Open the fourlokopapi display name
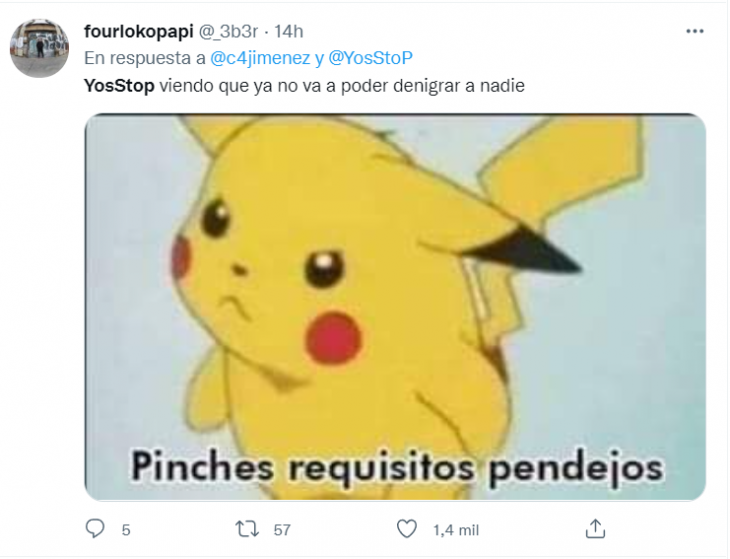The height and width of the screenshot is (559, 730). 138,31
